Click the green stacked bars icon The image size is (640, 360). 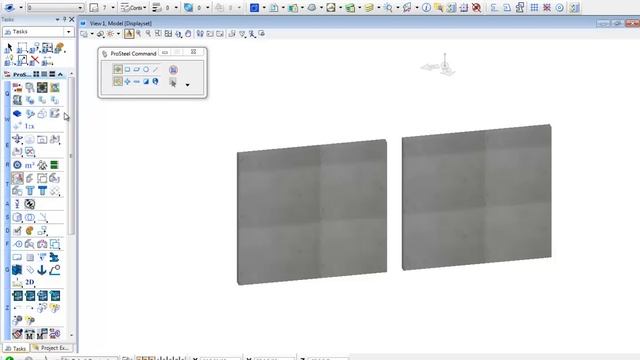[54, 165]
